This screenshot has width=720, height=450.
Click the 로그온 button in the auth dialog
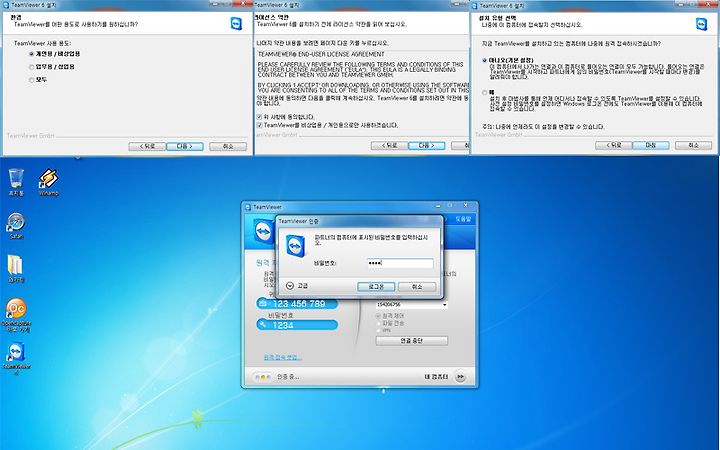click(376, 287)
